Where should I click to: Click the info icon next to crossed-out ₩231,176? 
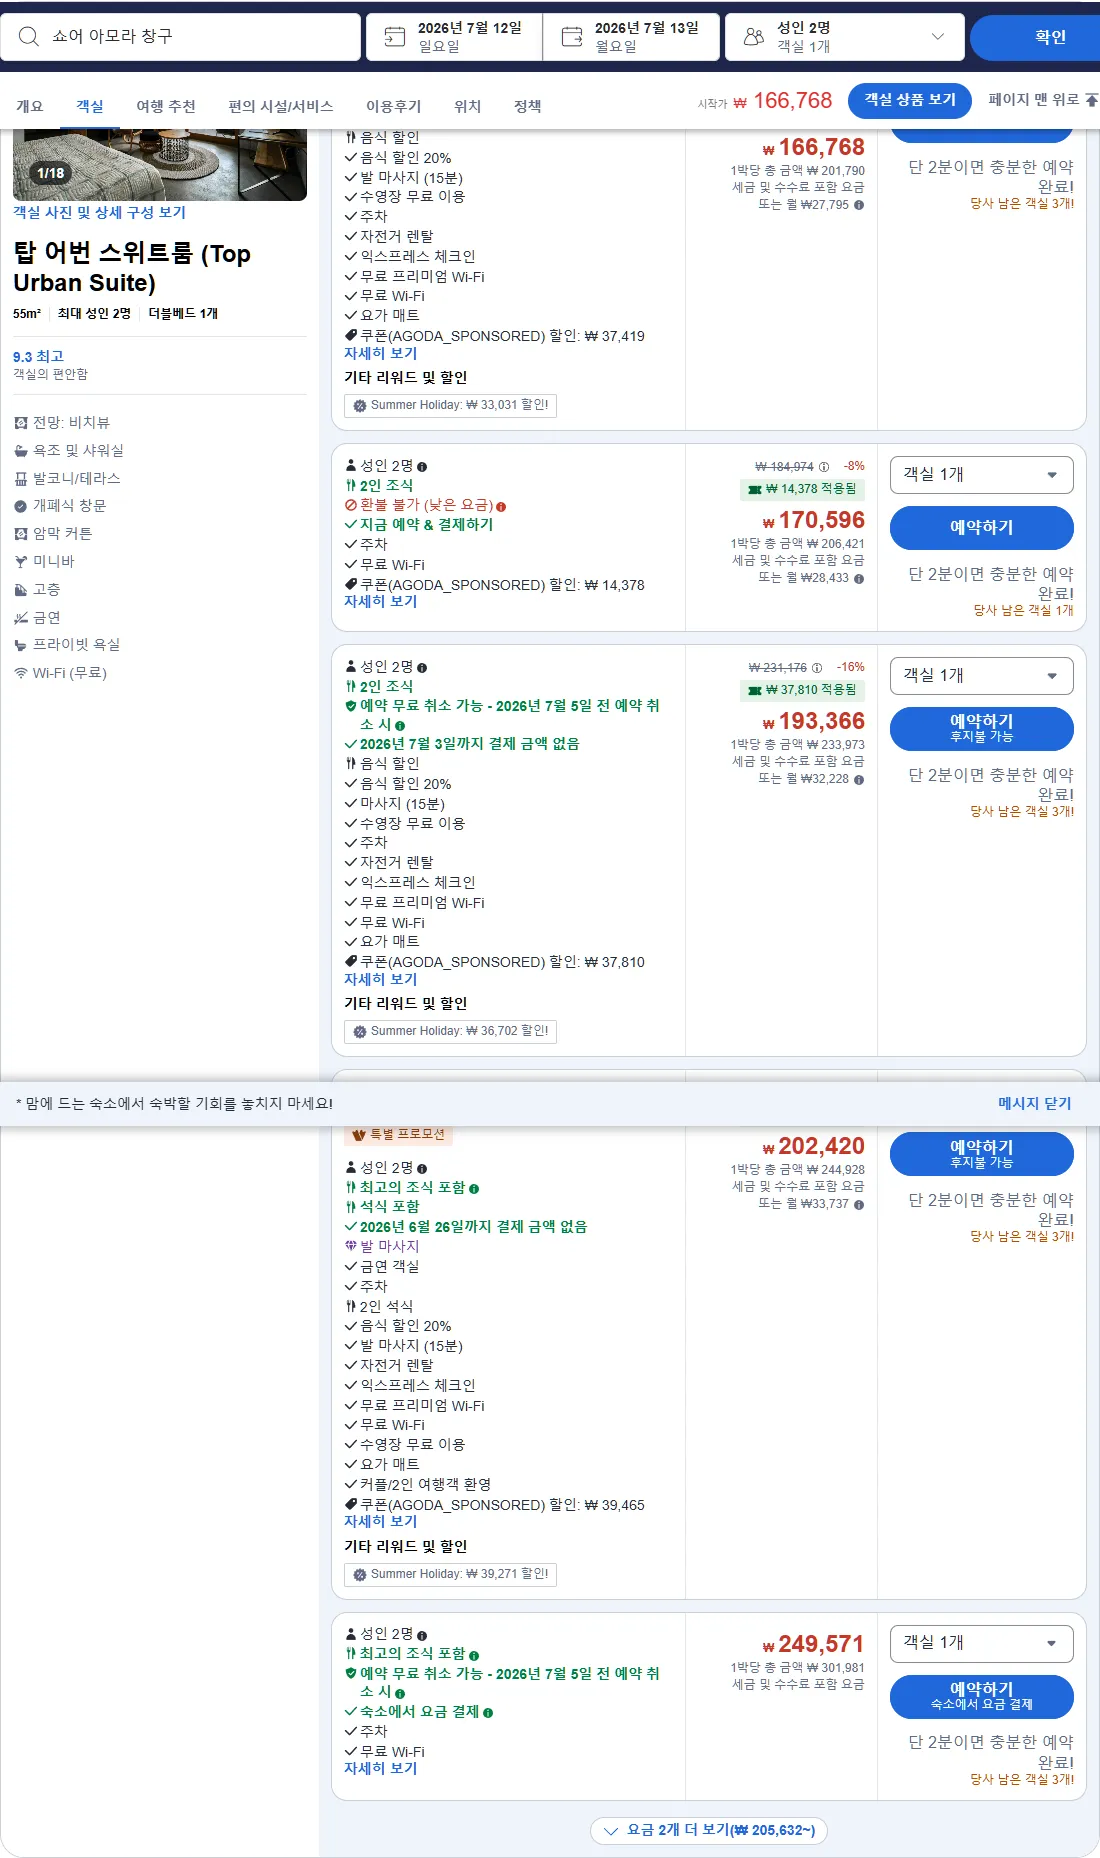coord(817,668)
